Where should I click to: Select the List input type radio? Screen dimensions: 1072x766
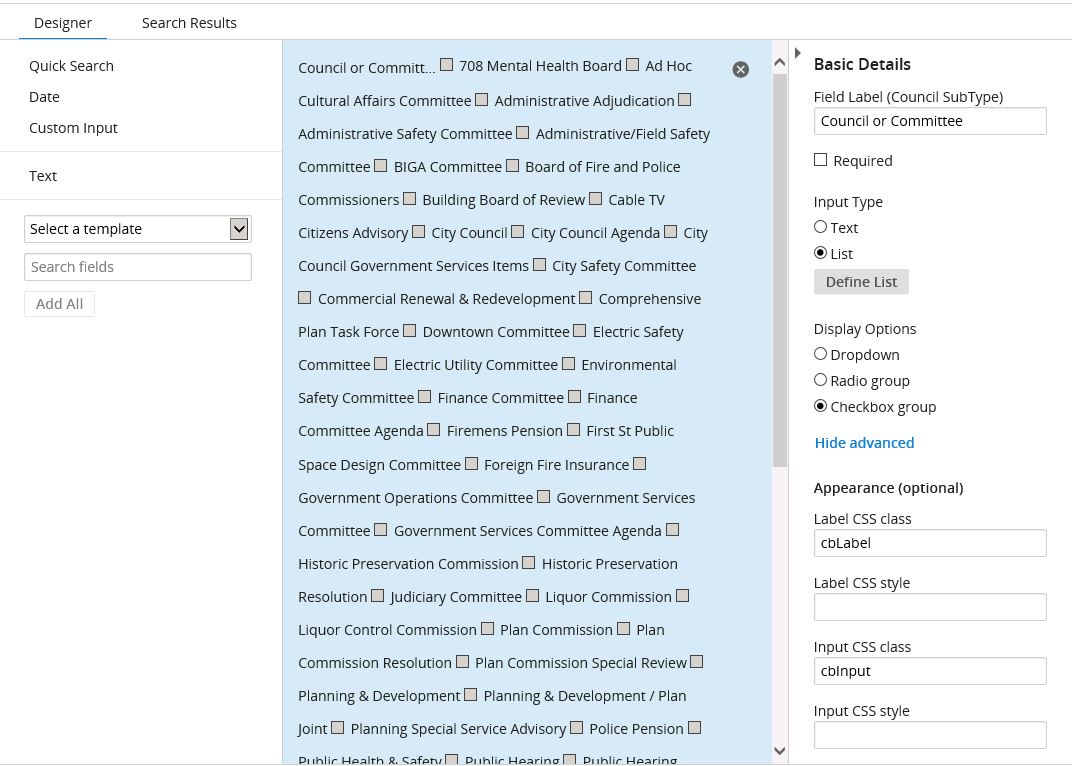(820, 252)
